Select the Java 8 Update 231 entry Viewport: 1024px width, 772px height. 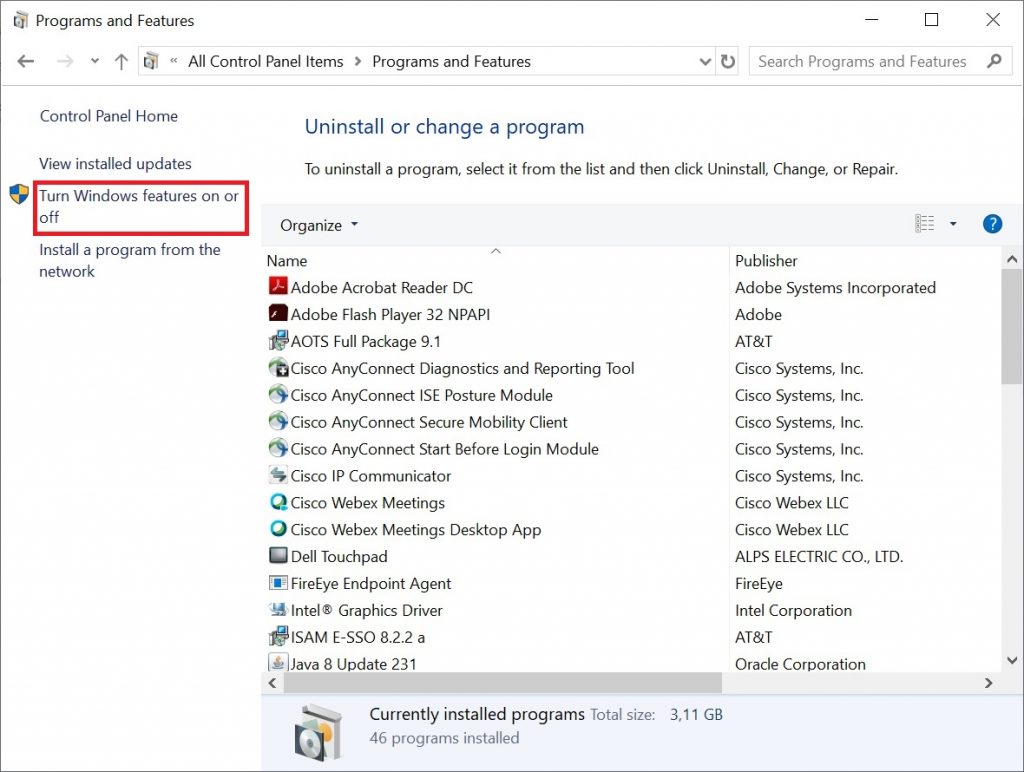tap(353, 664)
